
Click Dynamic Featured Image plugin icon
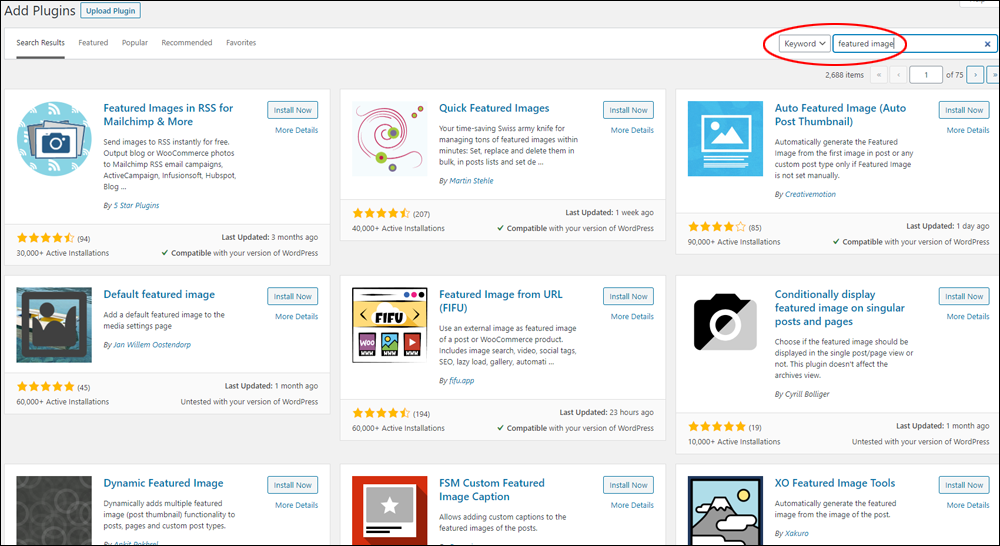[54, 510]
